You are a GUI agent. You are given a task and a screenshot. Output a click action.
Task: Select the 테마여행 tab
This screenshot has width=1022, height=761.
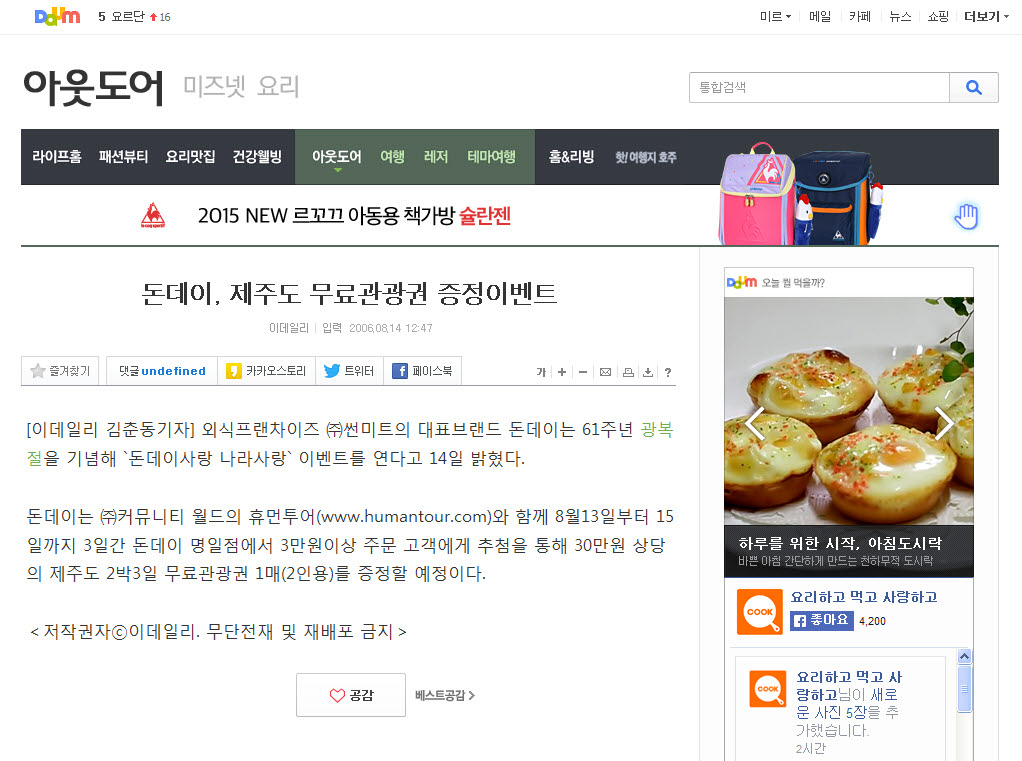[x=491, y=156]
